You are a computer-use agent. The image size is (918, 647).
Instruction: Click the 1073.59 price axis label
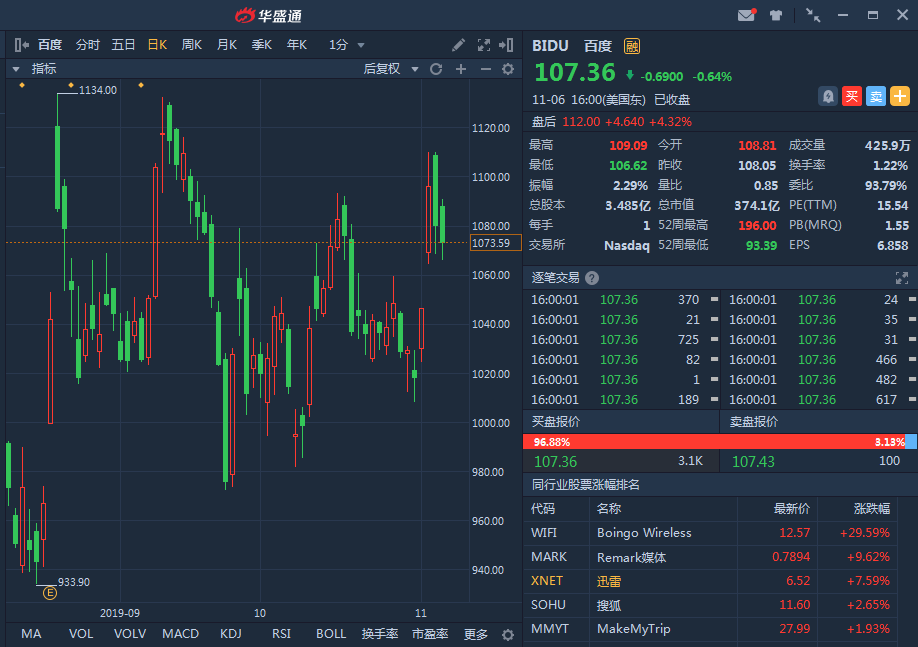coord(495,243)
